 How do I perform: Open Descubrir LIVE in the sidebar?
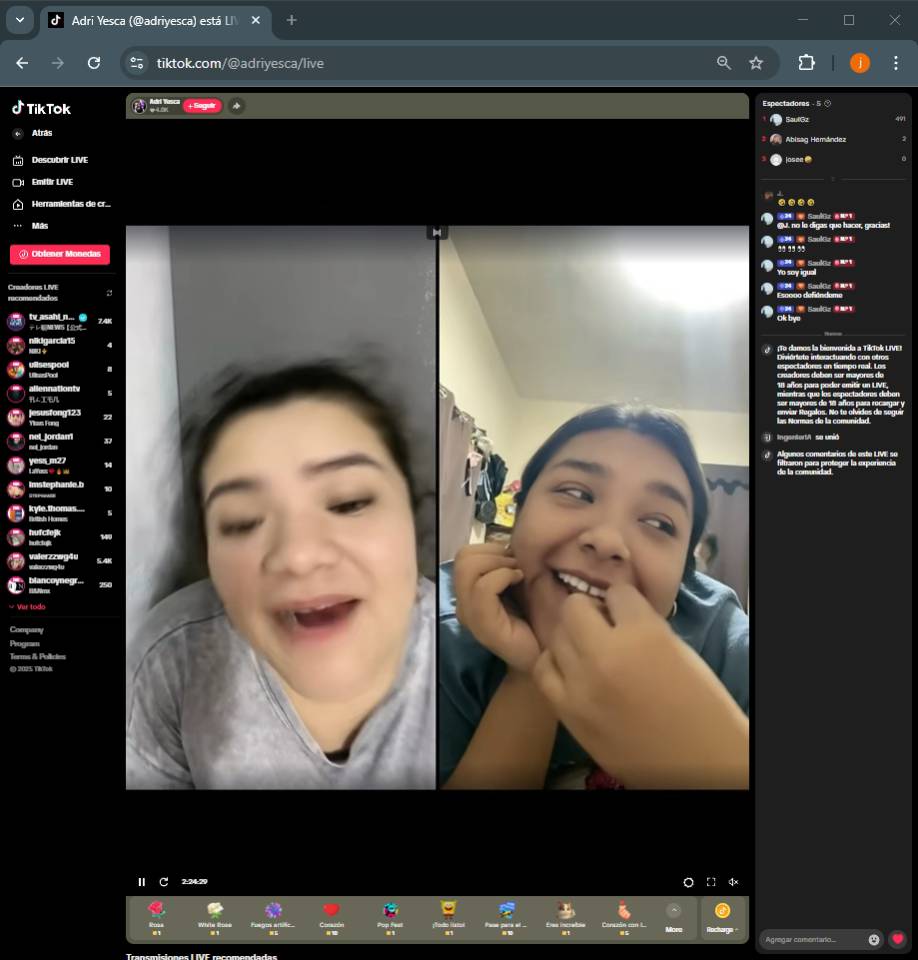(x=59, y=160)
